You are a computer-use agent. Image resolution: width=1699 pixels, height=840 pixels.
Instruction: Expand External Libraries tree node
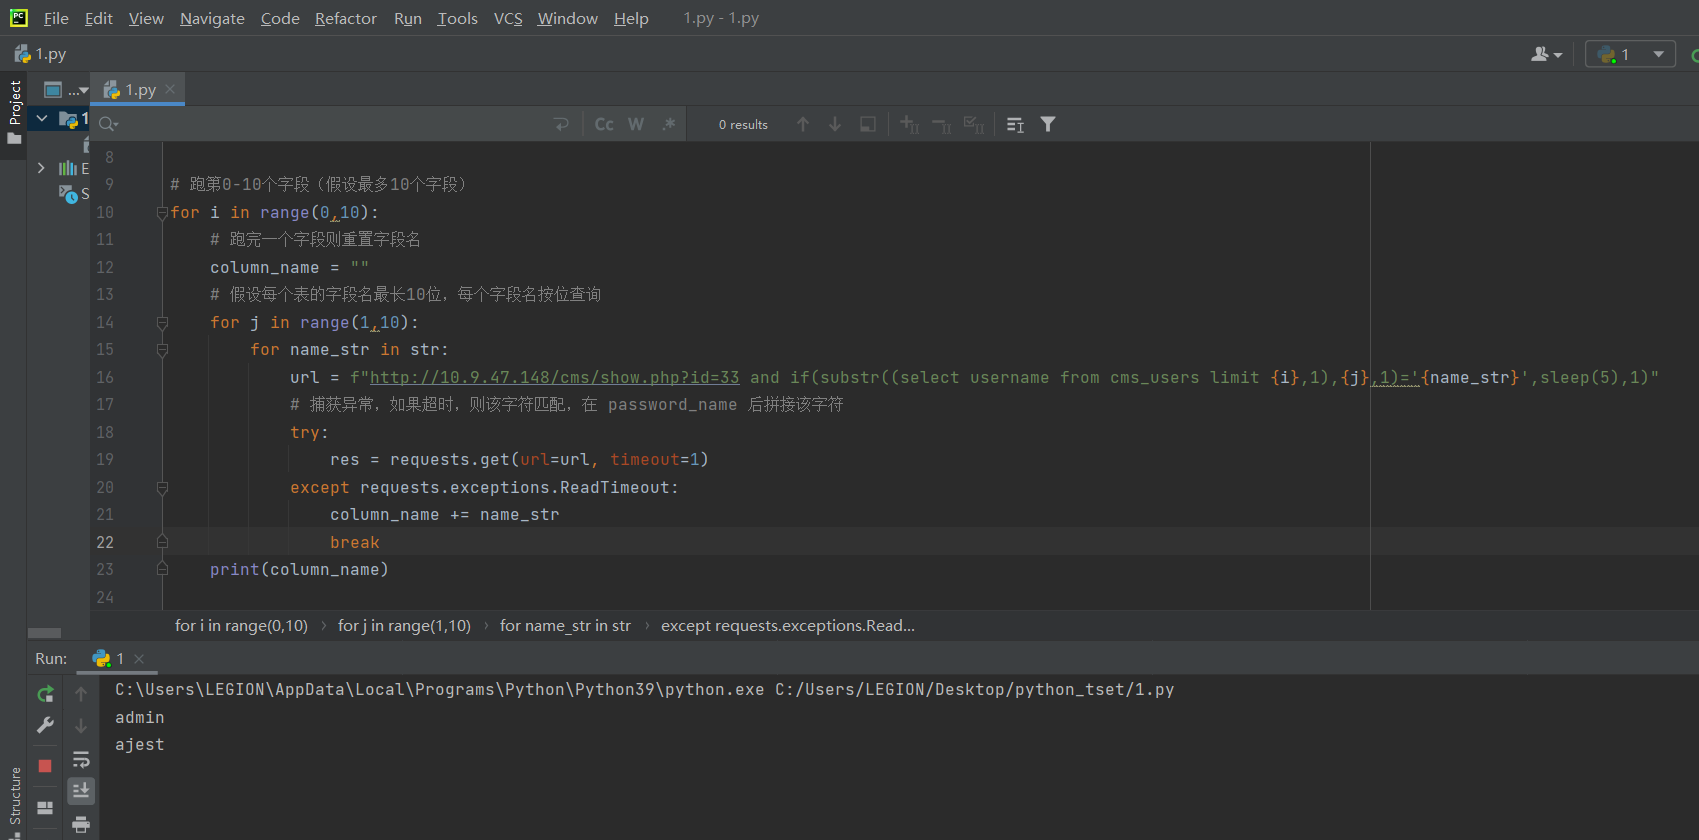[41, 168]
